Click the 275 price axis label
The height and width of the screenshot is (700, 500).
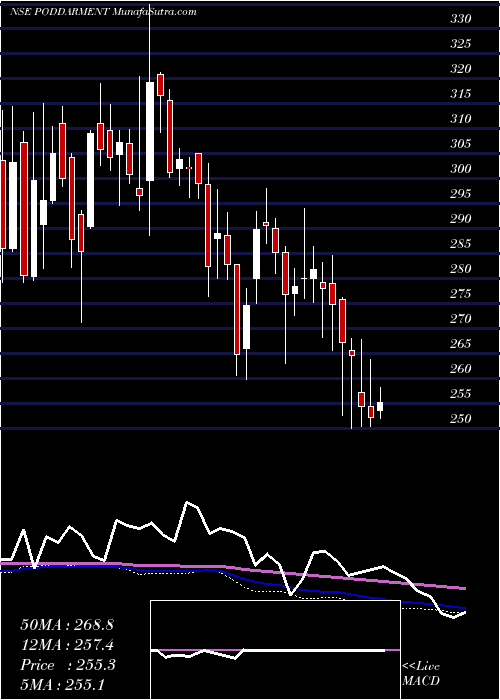click(x=460, y=294)
